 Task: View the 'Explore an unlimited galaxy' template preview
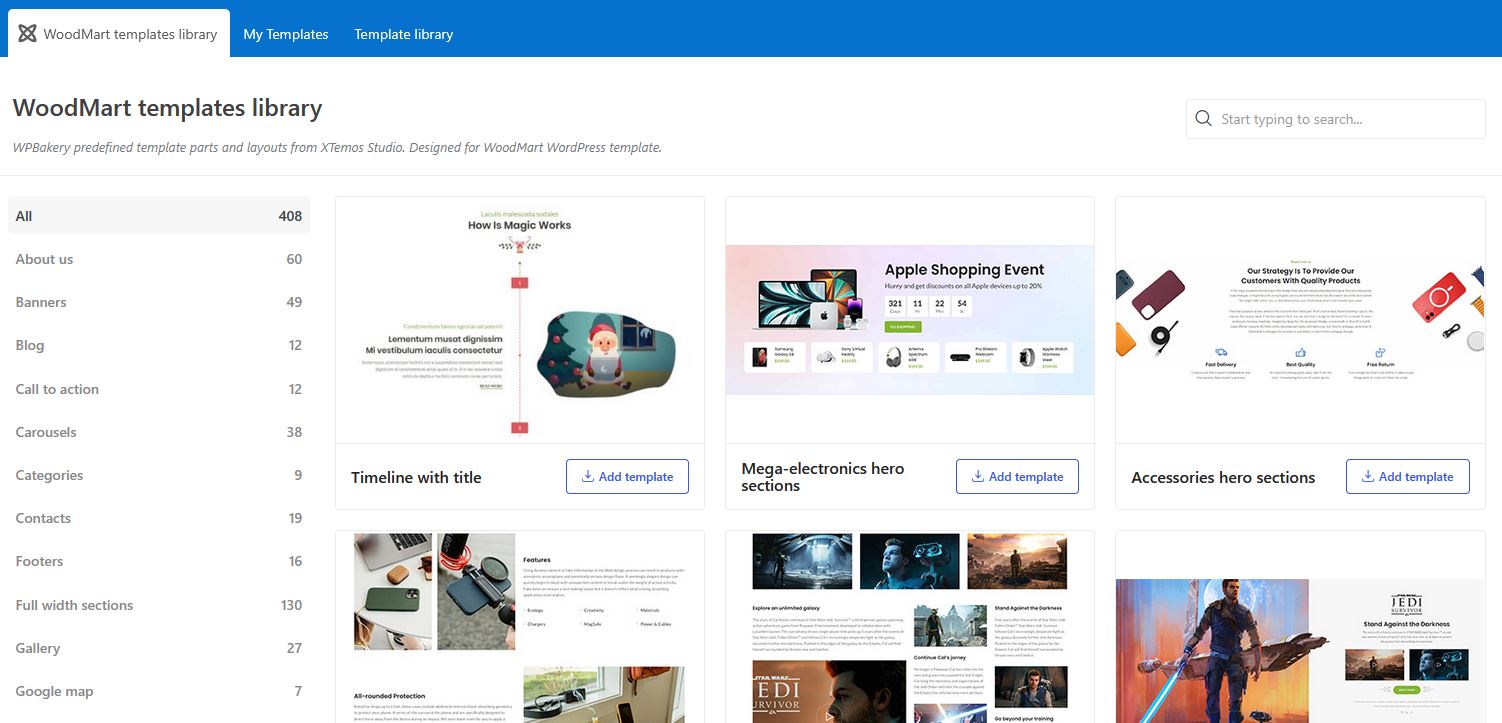tap(910, 627)
